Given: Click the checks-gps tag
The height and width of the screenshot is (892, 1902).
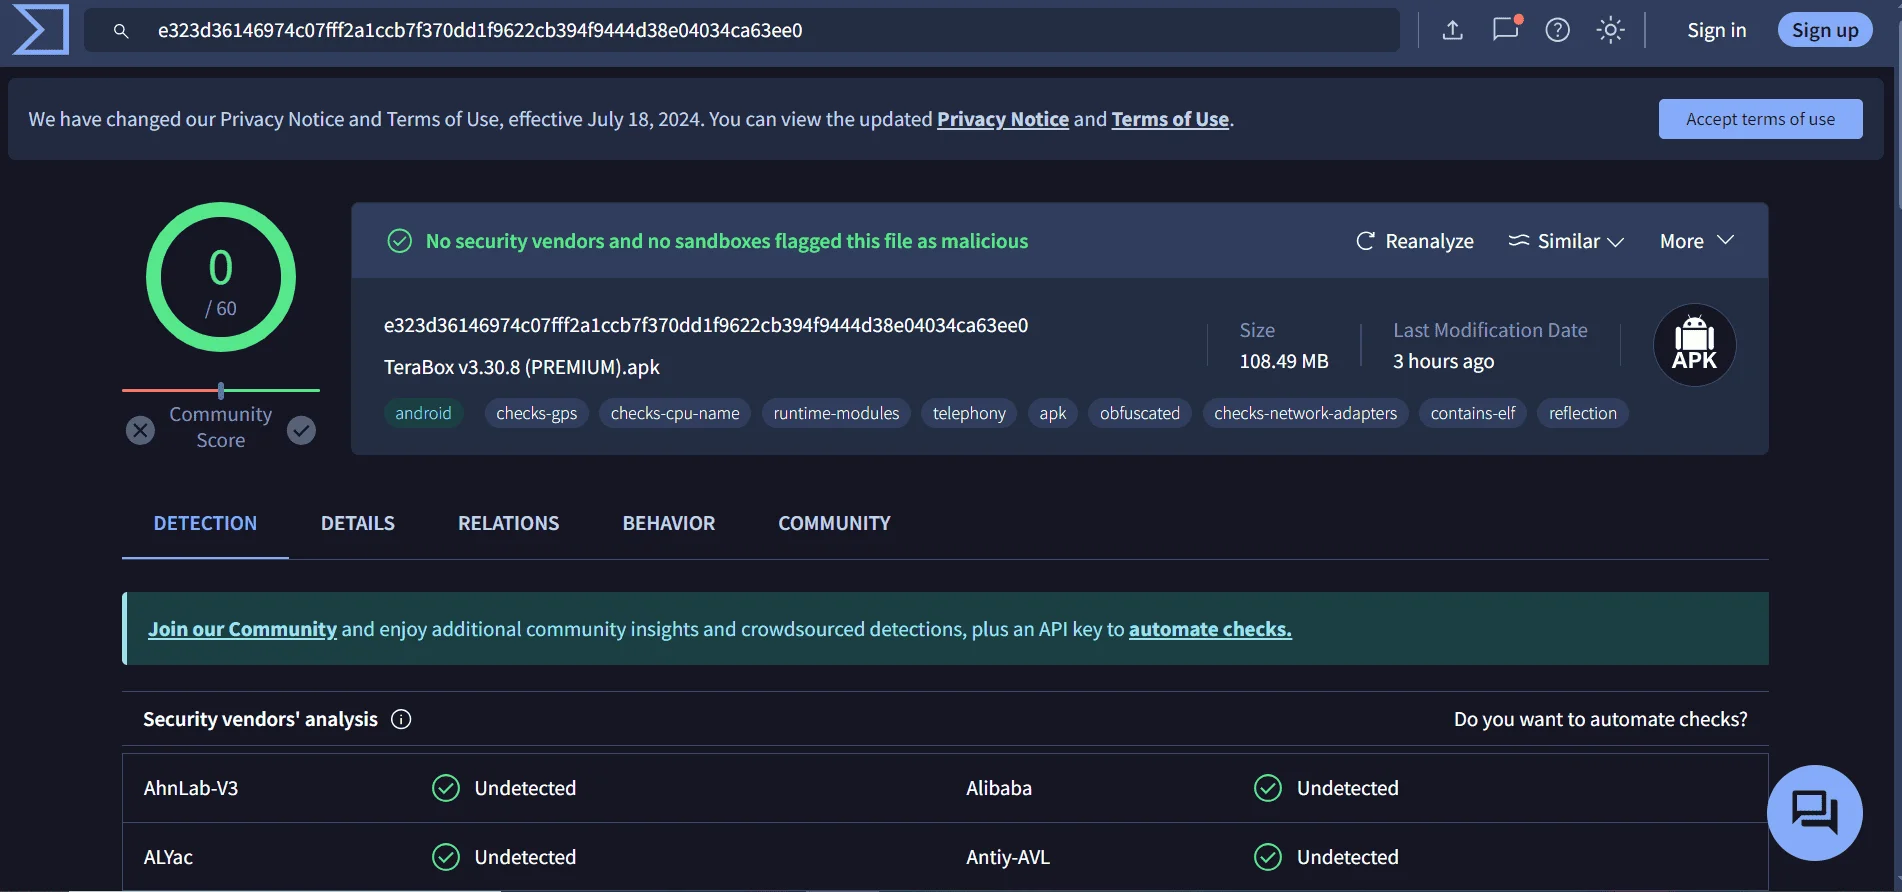Looking at the screenshot, I should click(536, 413).
